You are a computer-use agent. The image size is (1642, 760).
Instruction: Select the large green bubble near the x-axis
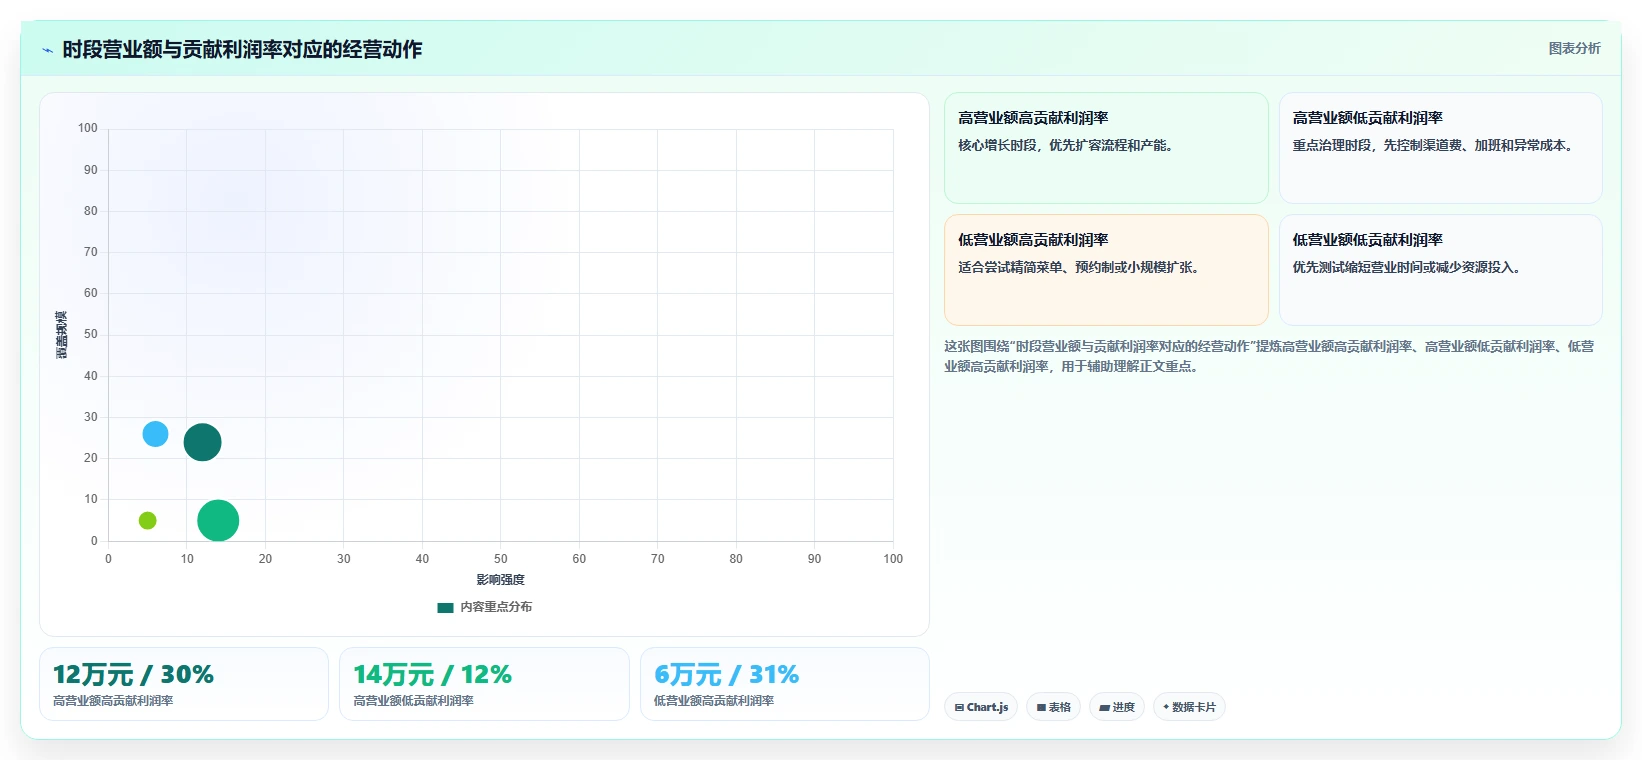pos(218,520)
